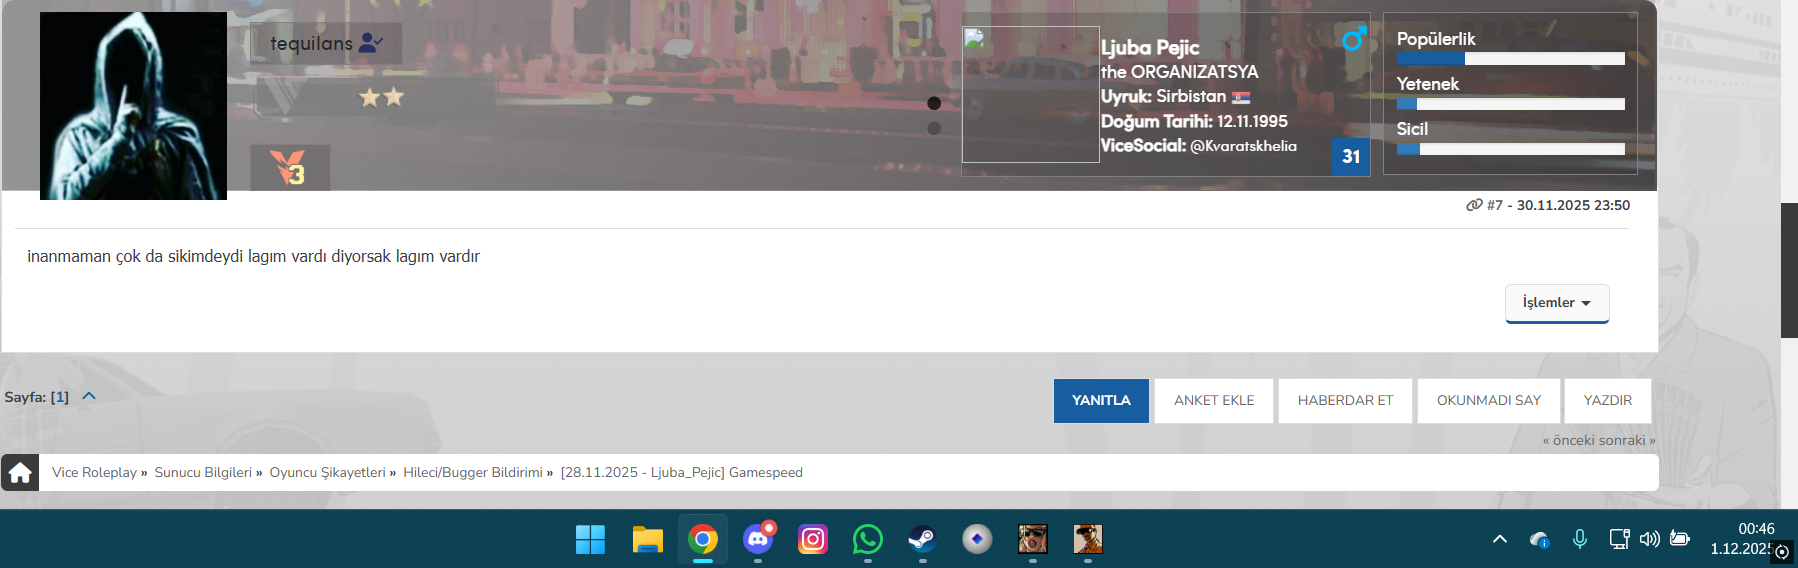
Task: Toggle the microphone icon in system tray
Action: coord(1580,539)
